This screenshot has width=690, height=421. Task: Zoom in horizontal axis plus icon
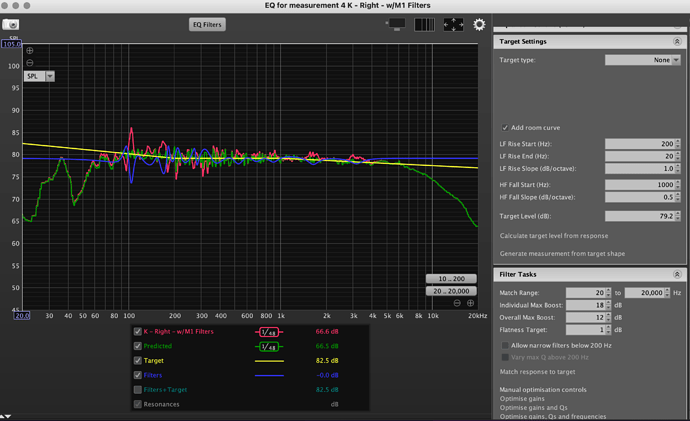(470, 303)
